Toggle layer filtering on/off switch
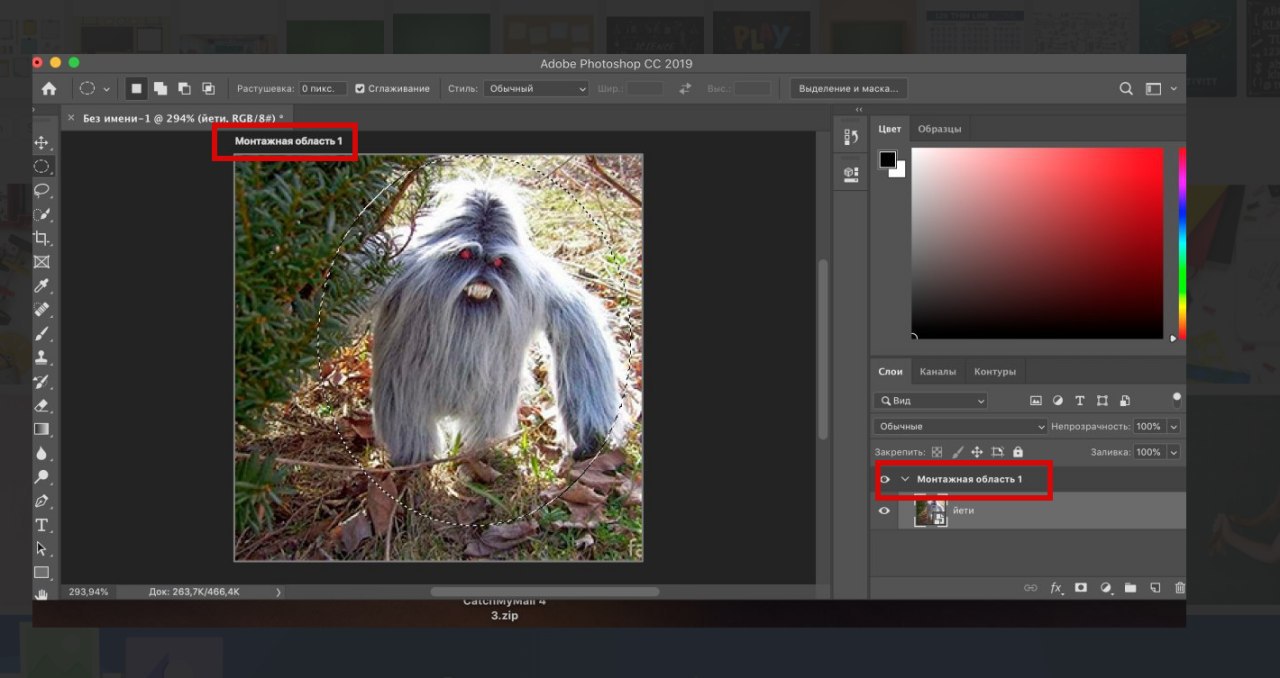The height and width of the screenshot is (678, 1280). tap(1176, 399)
